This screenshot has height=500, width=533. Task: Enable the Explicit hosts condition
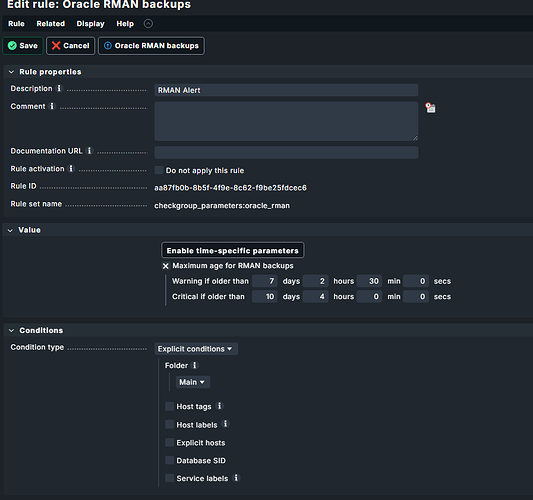[x=169, y=442]
